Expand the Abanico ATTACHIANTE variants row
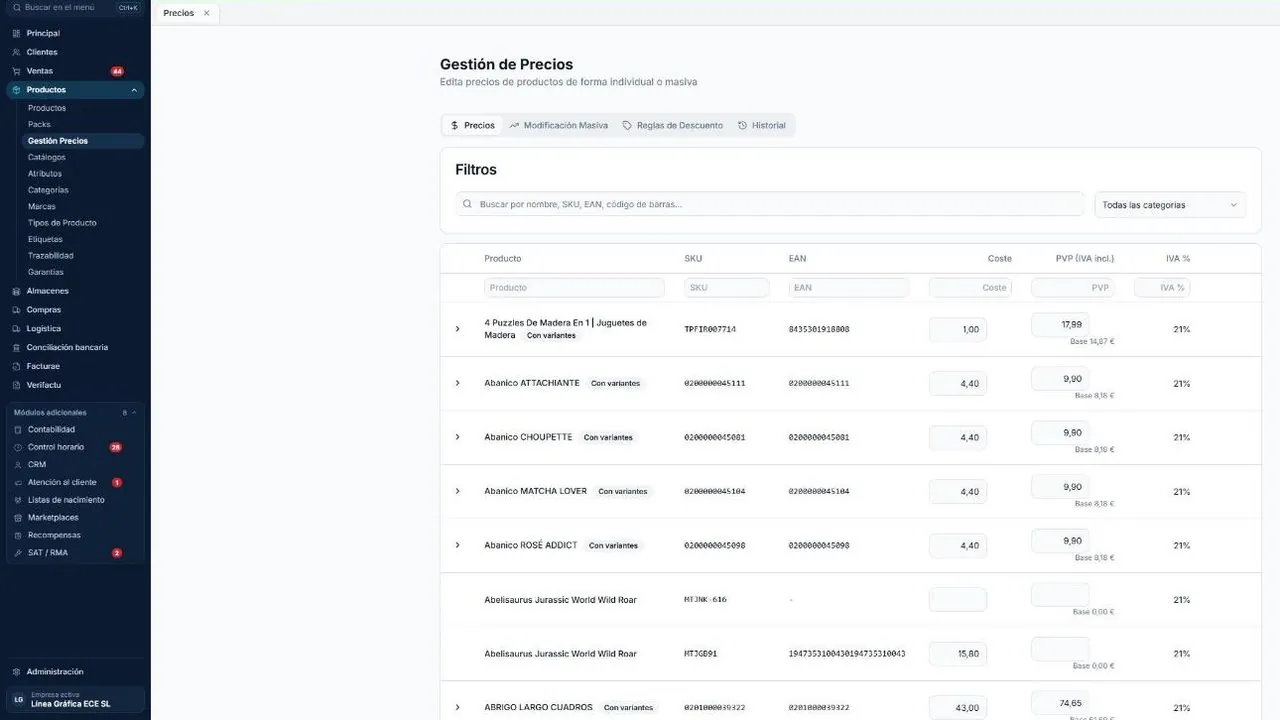The image size is (1280, 720). coord(458,383)
